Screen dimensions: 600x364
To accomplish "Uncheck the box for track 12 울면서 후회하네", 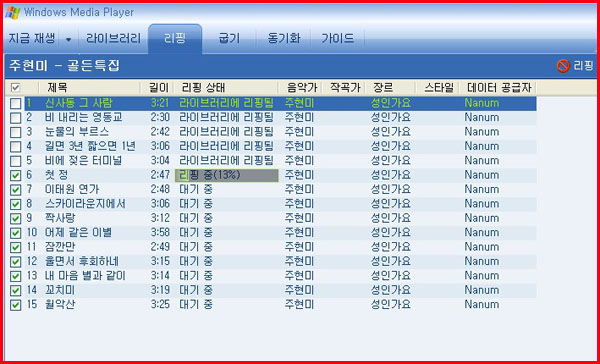I will tap(15, 262).
